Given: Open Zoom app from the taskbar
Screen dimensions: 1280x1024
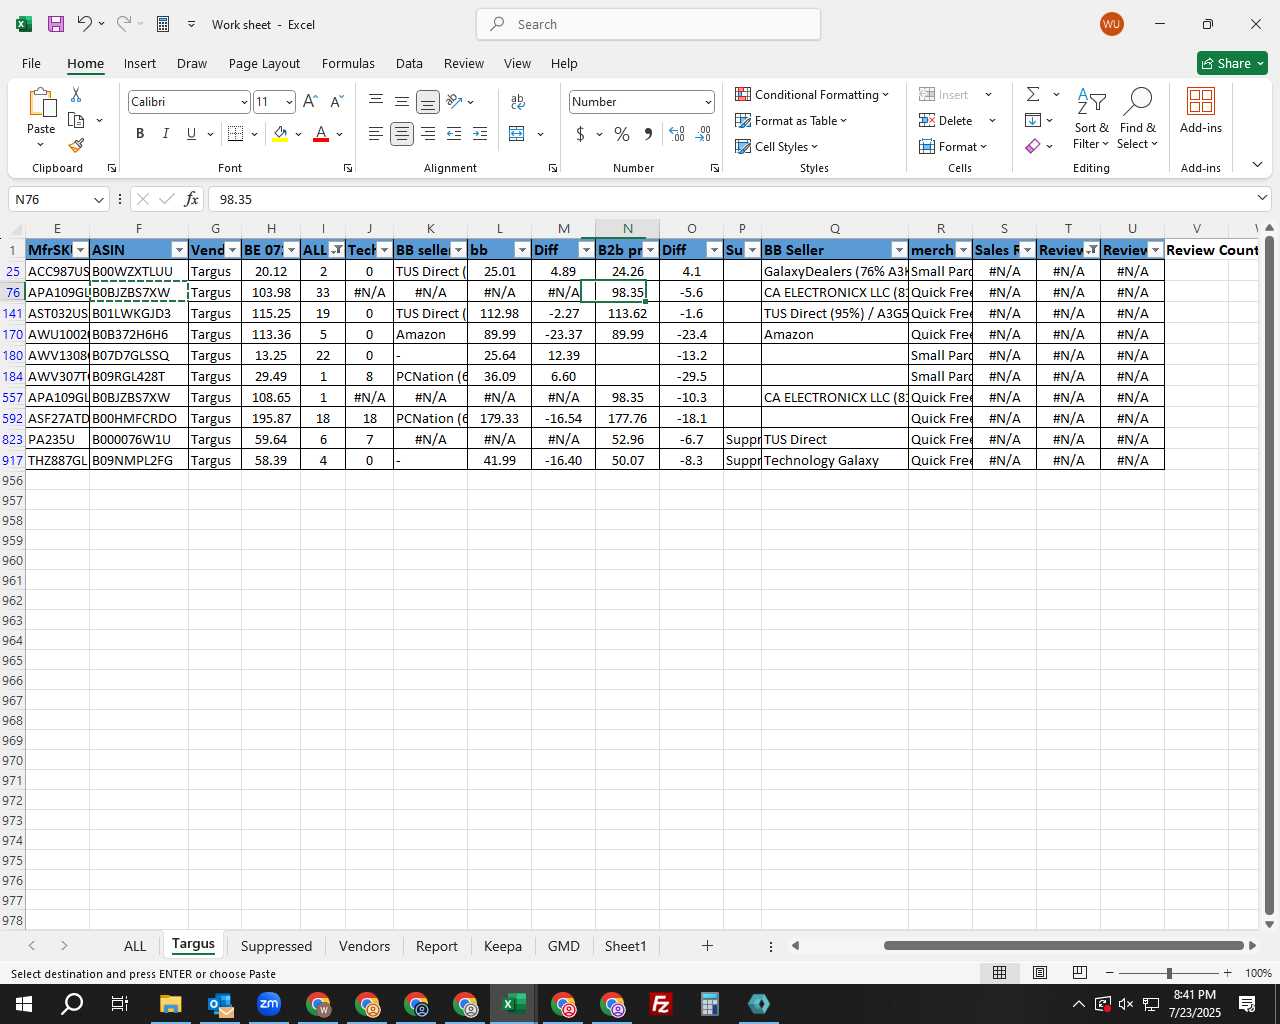Looking at the screenshot, I should click(269, 1004).
